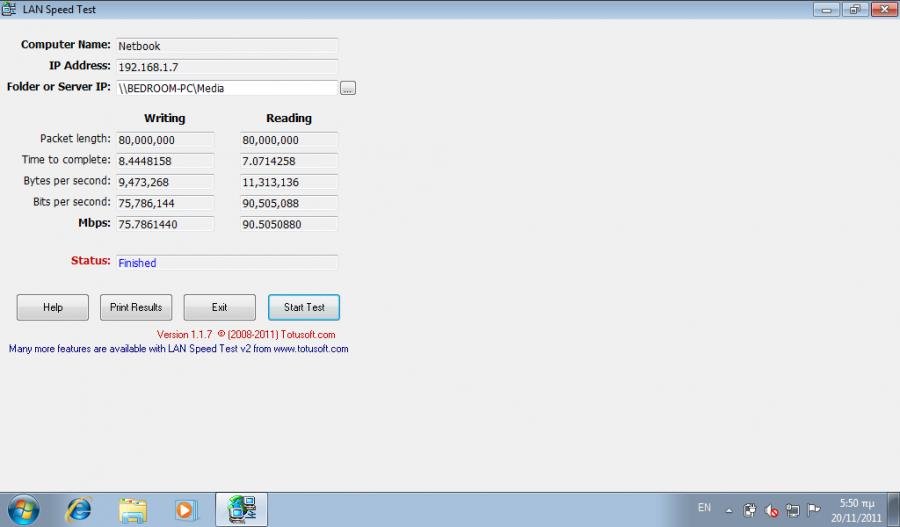Open Windows Explorer folder icon in taskbar

[x=132, y=509]
